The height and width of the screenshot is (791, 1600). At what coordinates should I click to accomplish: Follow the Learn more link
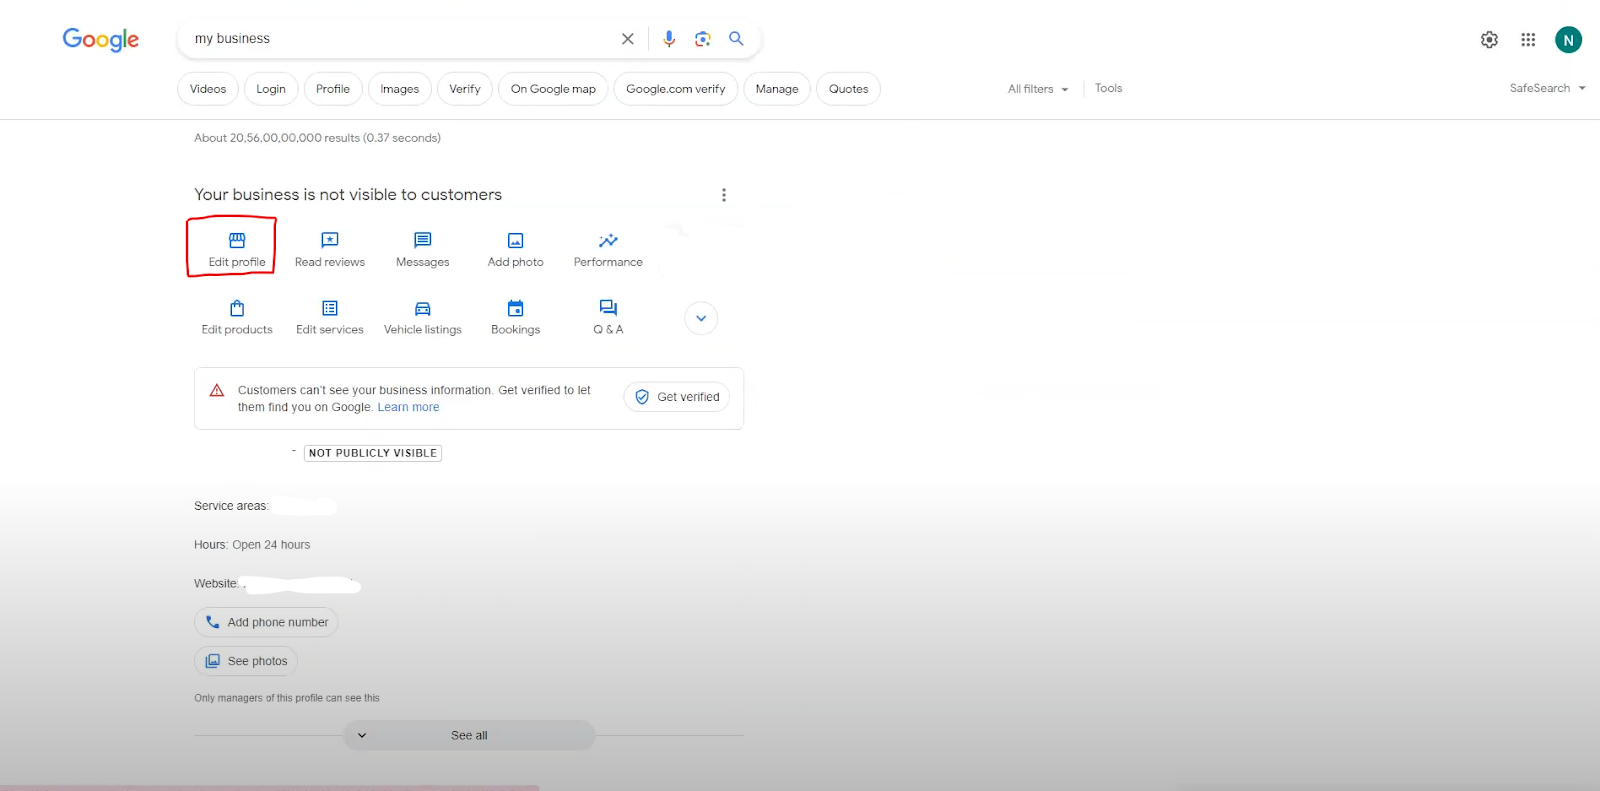[408, 407]
